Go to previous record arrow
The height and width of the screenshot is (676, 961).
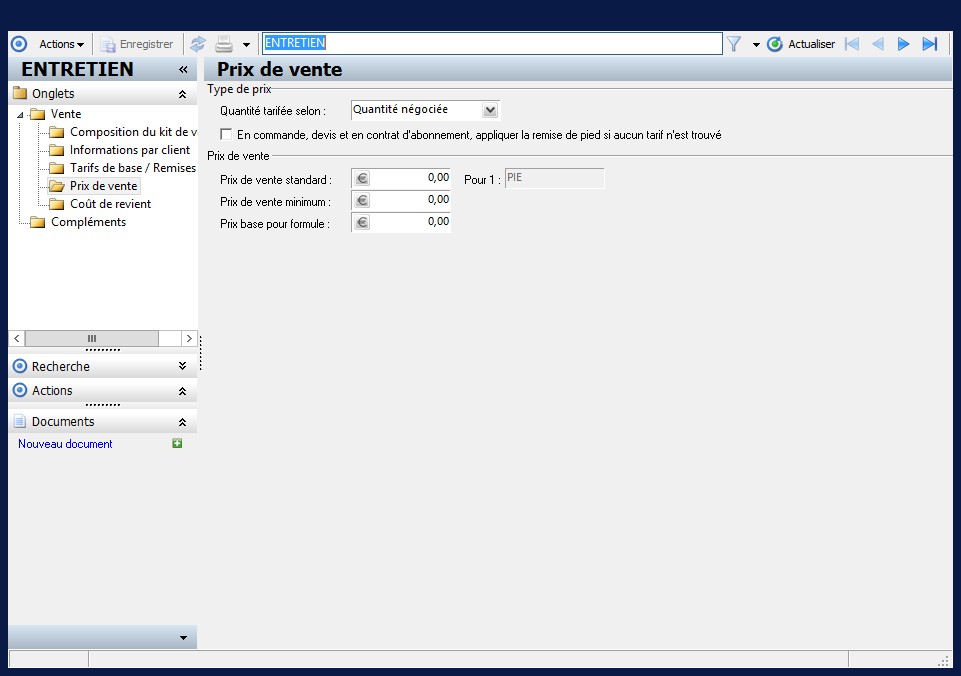(x=878, y=44)
